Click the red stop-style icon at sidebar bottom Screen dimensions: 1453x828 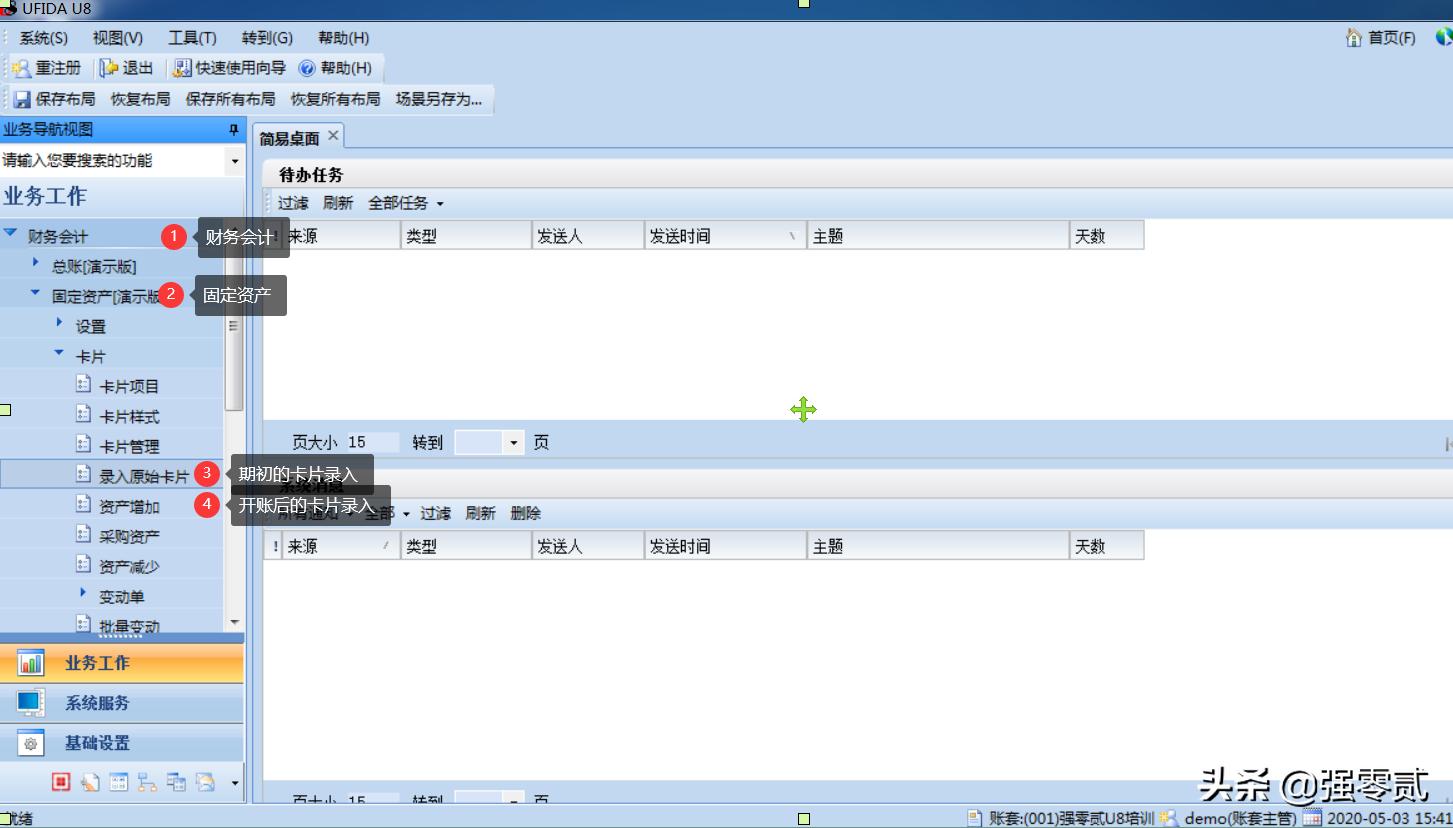click(x=59, y=782)
